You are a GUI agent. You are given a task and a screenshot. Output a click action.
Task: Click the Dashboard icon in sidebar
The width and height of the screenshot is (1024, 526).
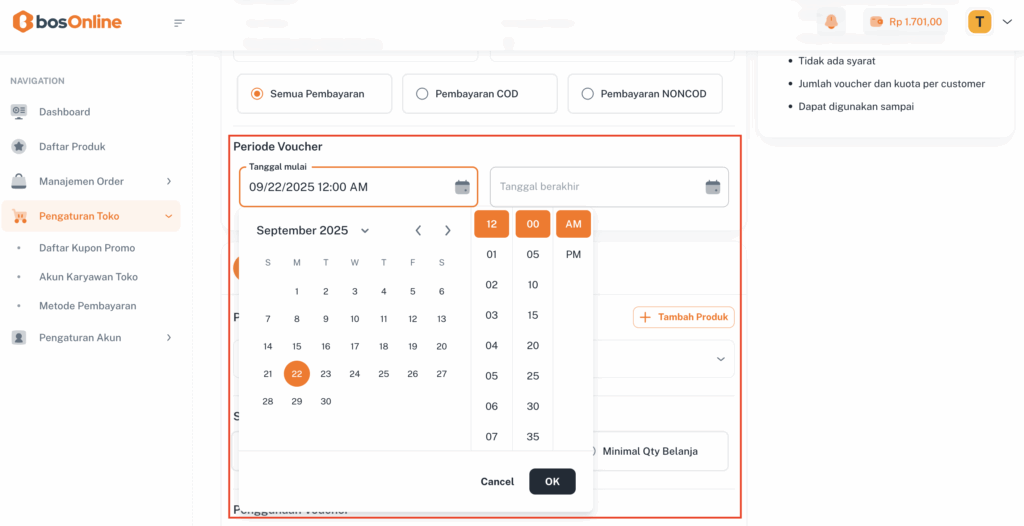click(19, 112)
